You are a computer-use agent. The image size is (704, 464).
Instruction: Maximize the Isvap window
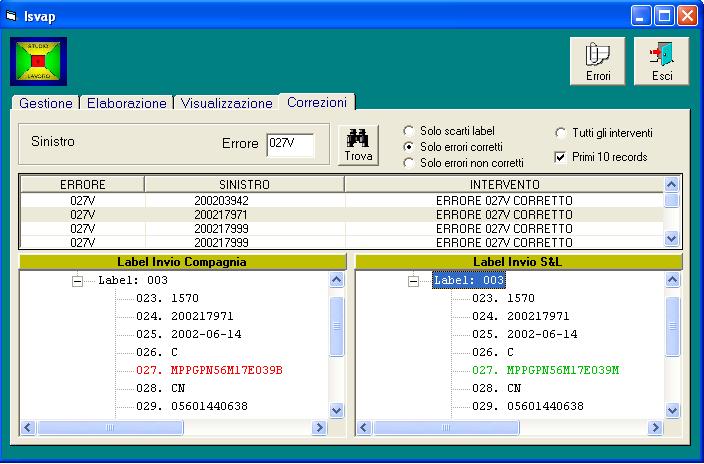[664, 17]
